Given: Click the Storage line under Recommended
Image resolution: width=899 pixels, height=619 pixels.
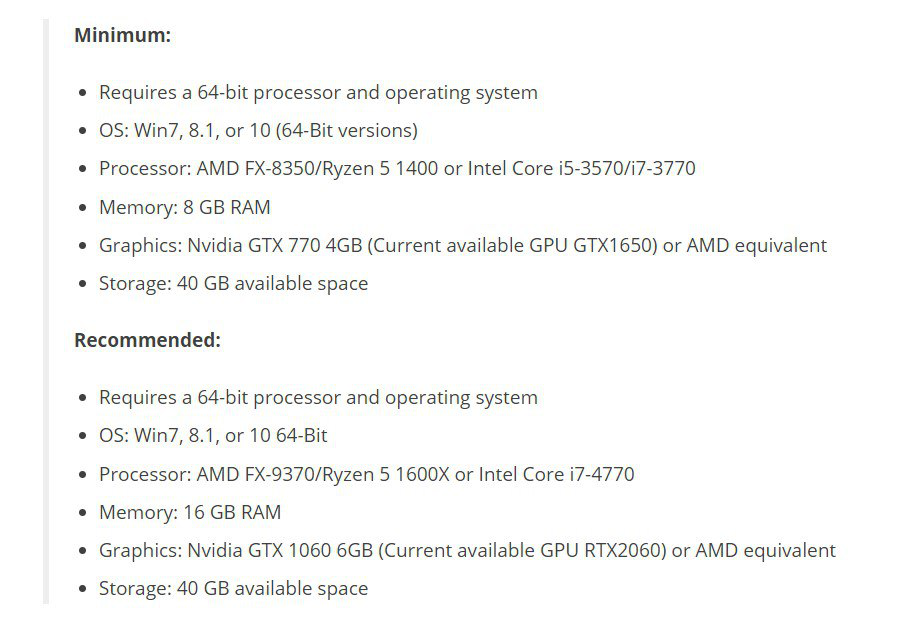Looking at the screenshot, I should 233,589.
